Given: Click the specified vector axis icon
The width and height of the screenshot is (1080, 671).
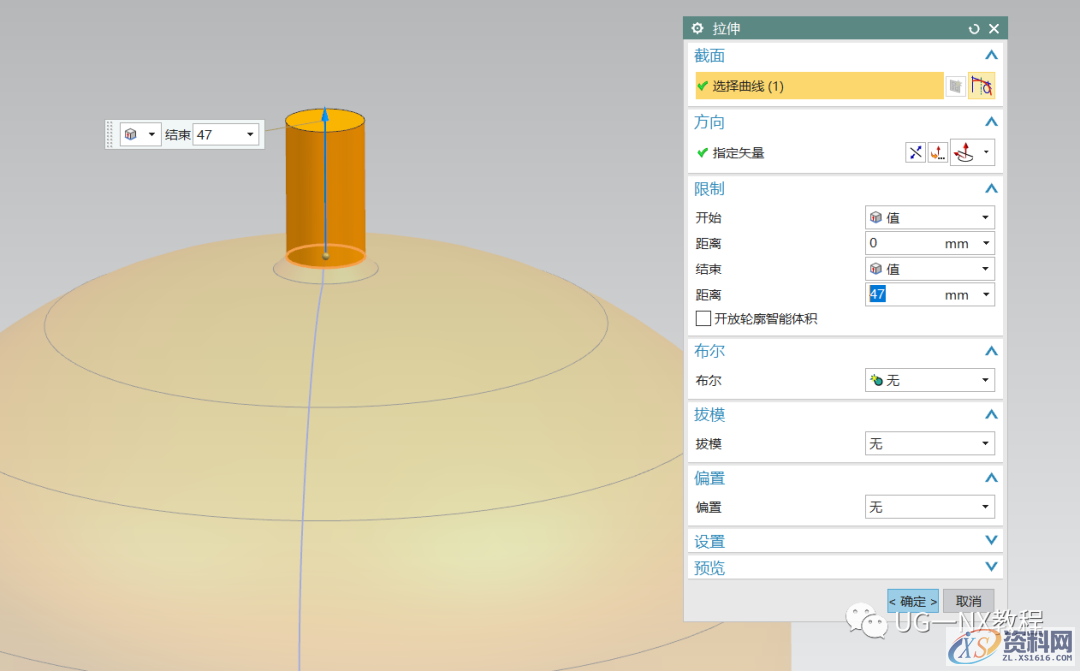Looking at the screenshot, I should pos(964,152).
